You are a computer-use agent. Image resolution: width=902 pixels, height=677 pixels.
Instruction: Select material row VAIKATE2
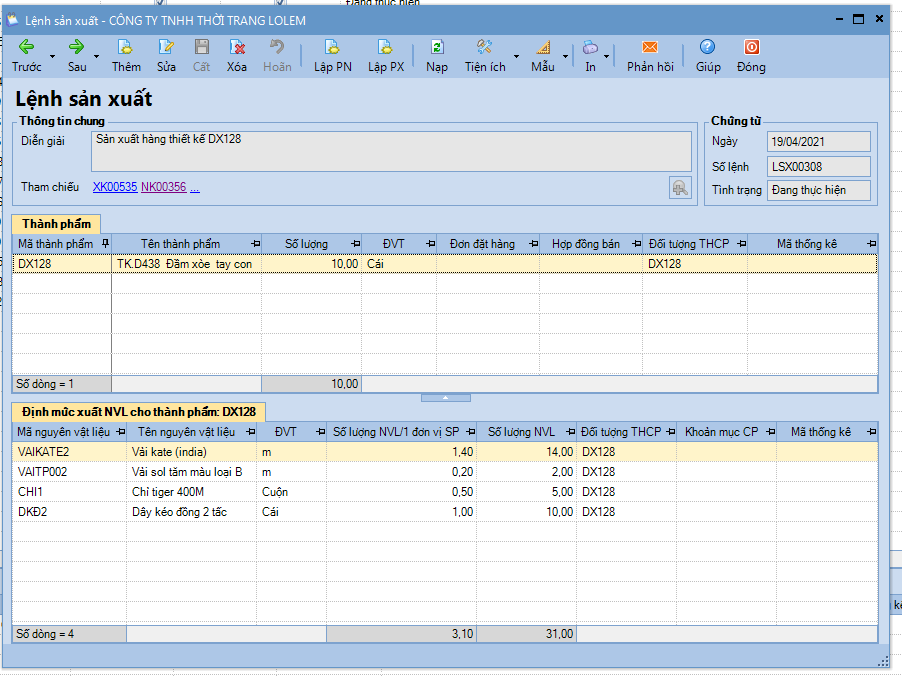[445, 452]
